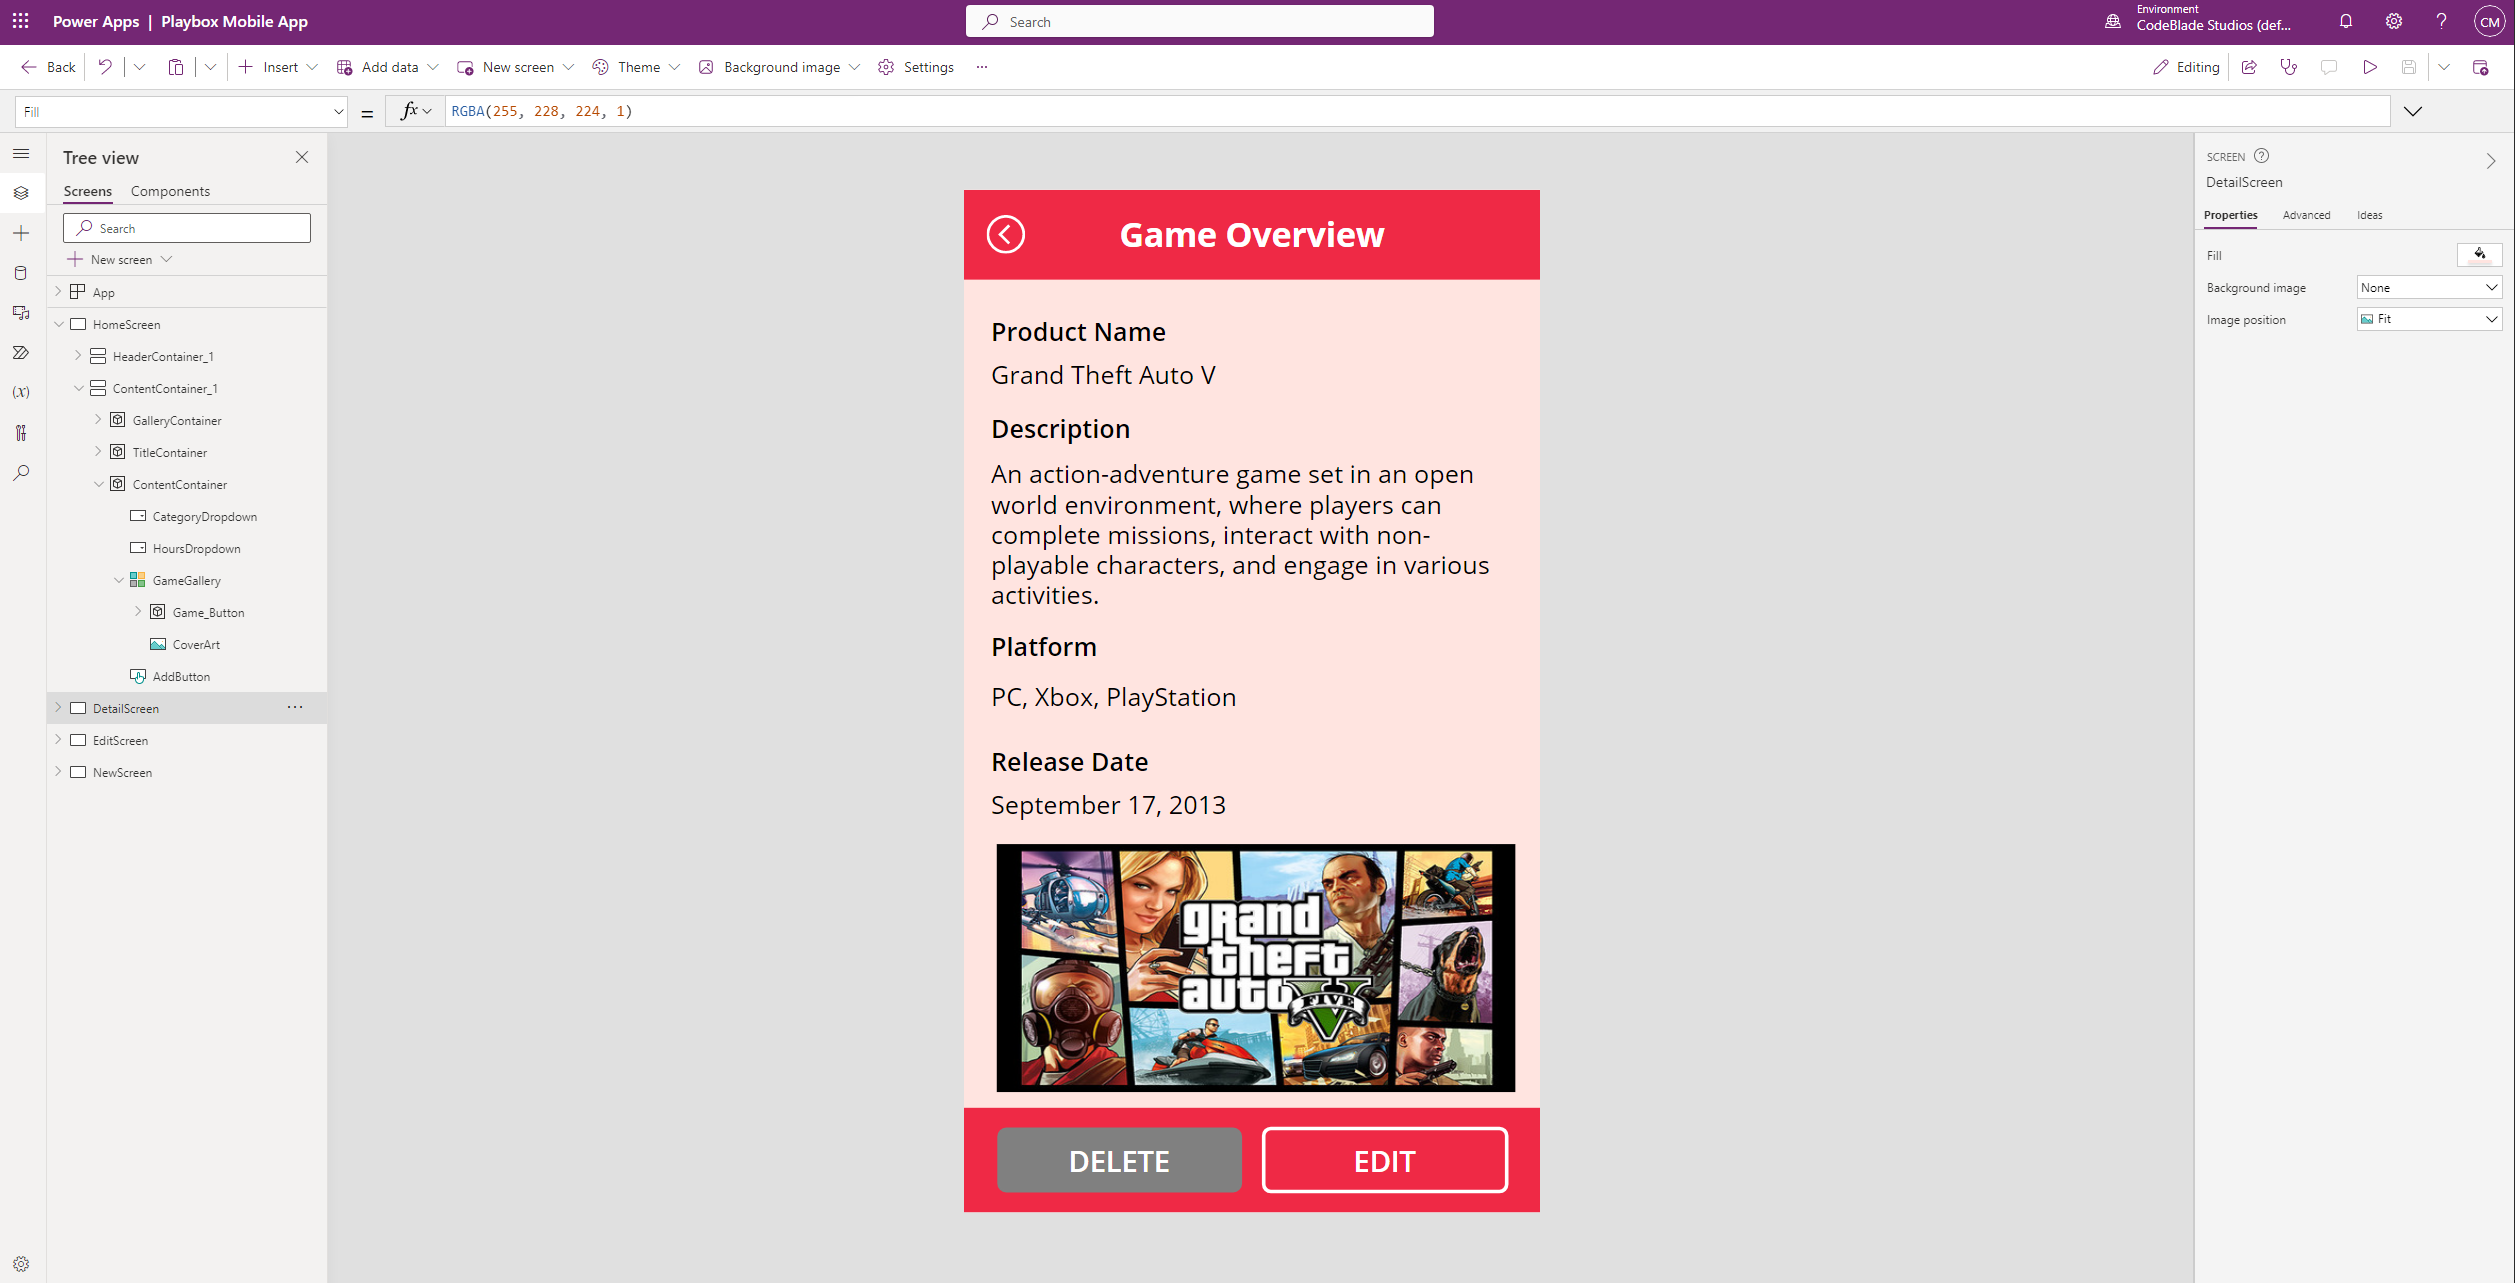Open the Power Apps app launcher waffle
The height and width of the screenshot is (1283, 2515).
click(20, 21)
